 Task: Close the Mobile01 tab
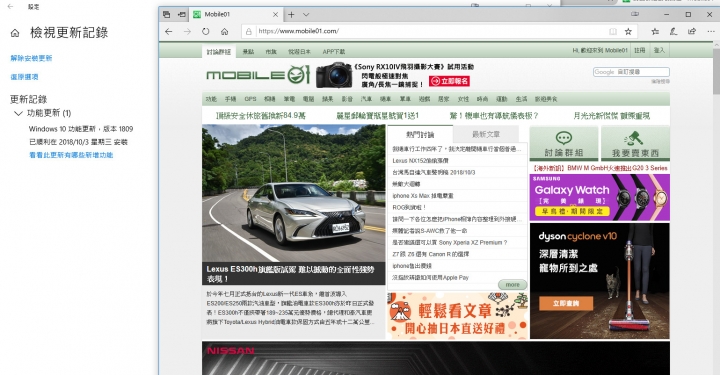pyautogui.click(x=276, y=14)
